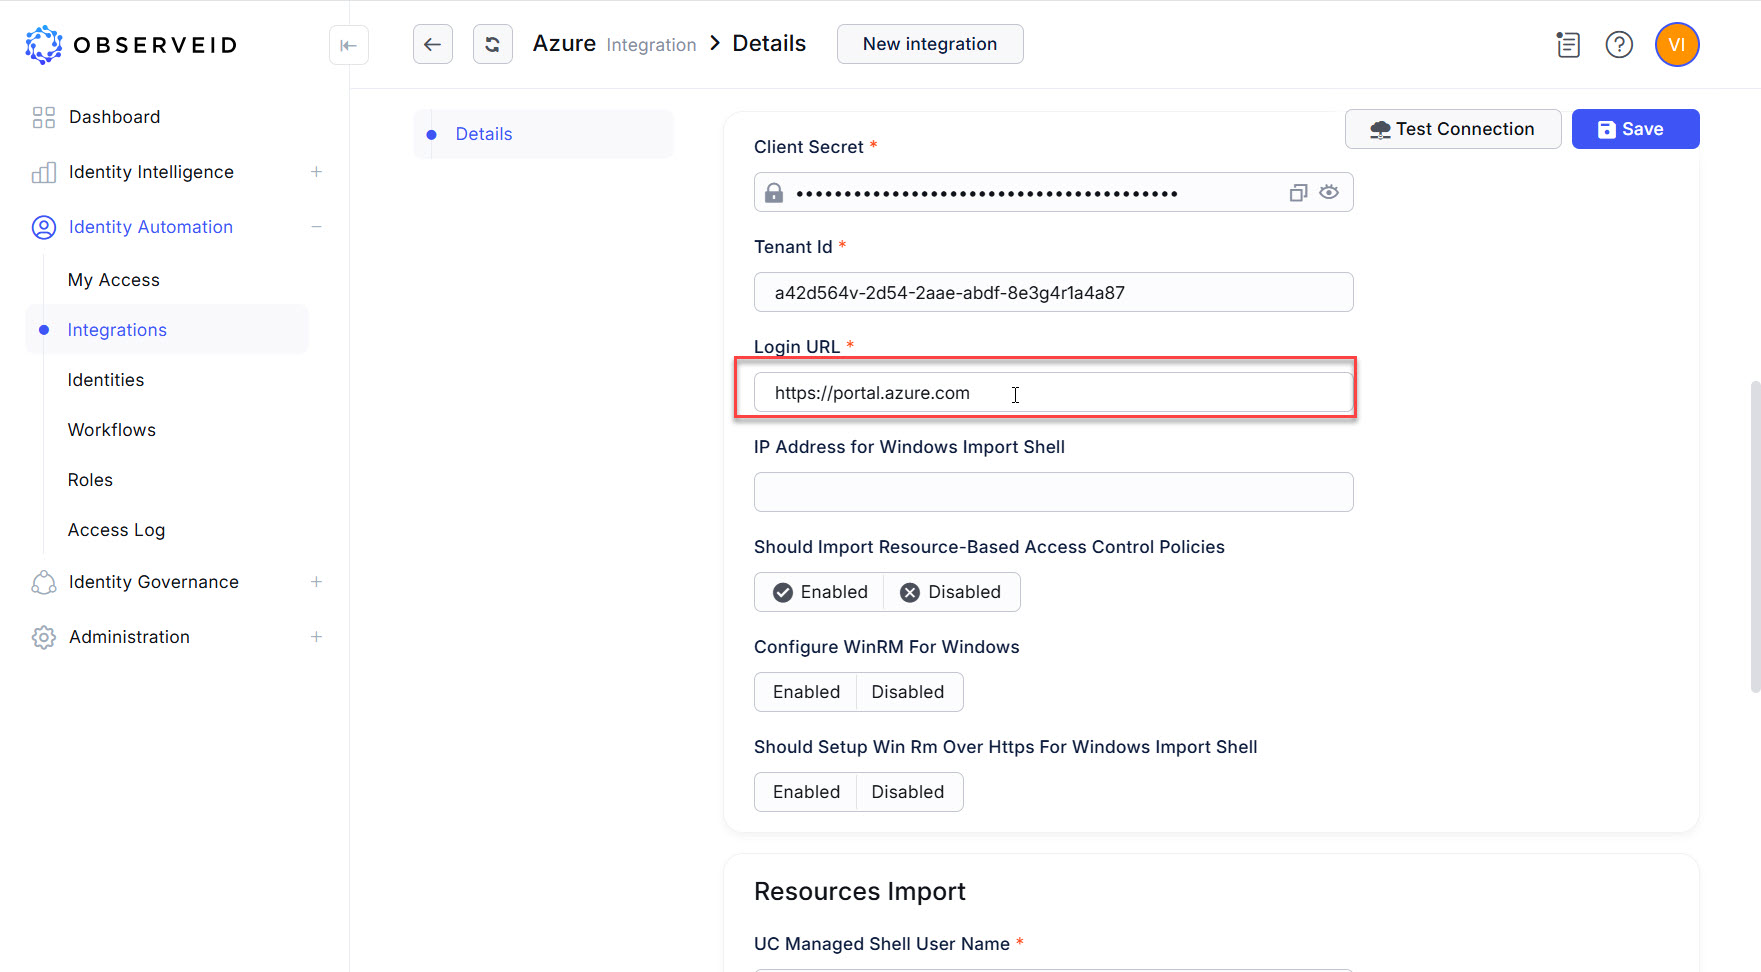
Task: Reveal Client Secret with eye icon
Action: click(x=1329, y=192)
